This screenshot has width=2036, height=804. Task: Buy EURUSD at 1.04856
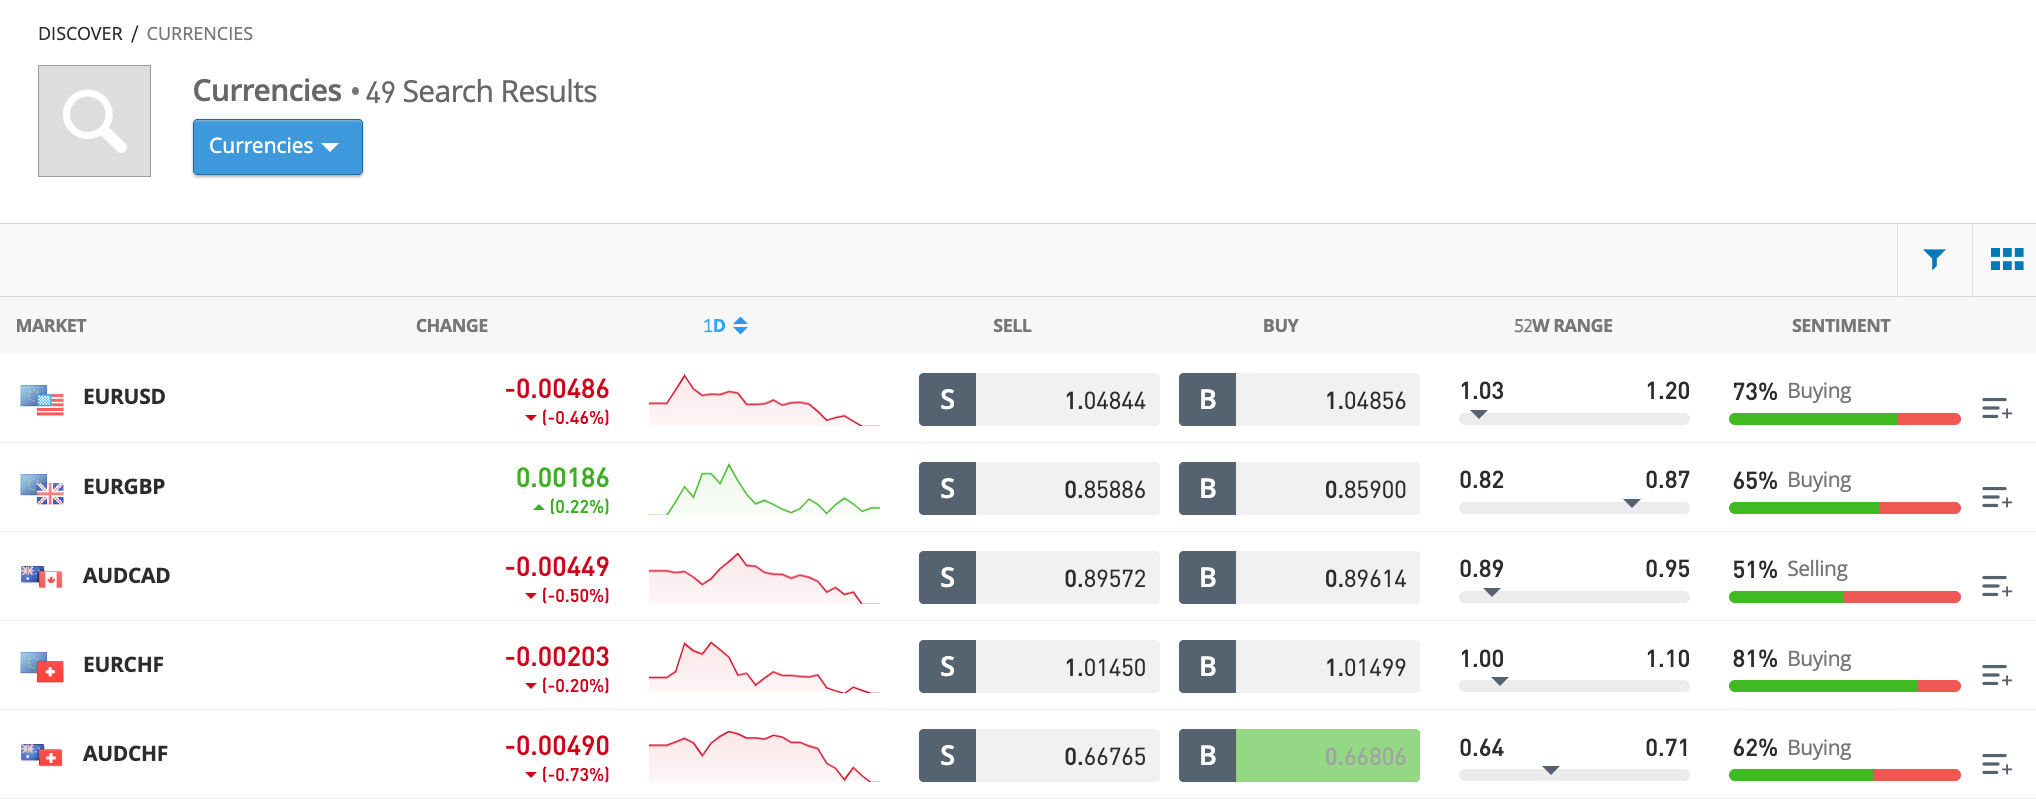[x=1299, y=400]
